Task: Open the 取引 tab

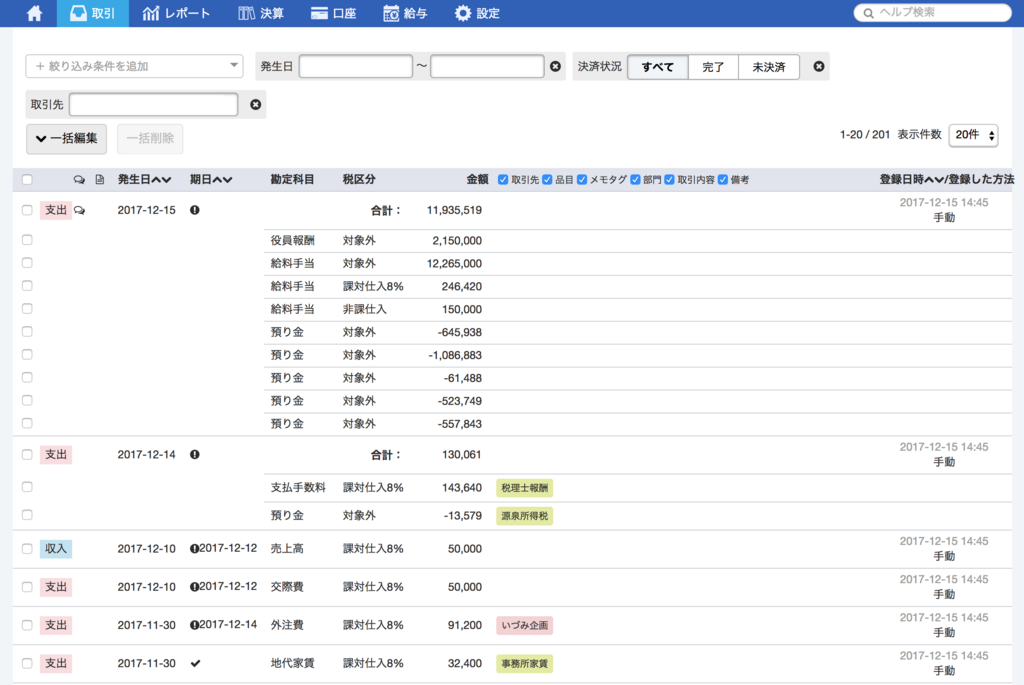Action: pyautogui.click(x=93, y=13)
